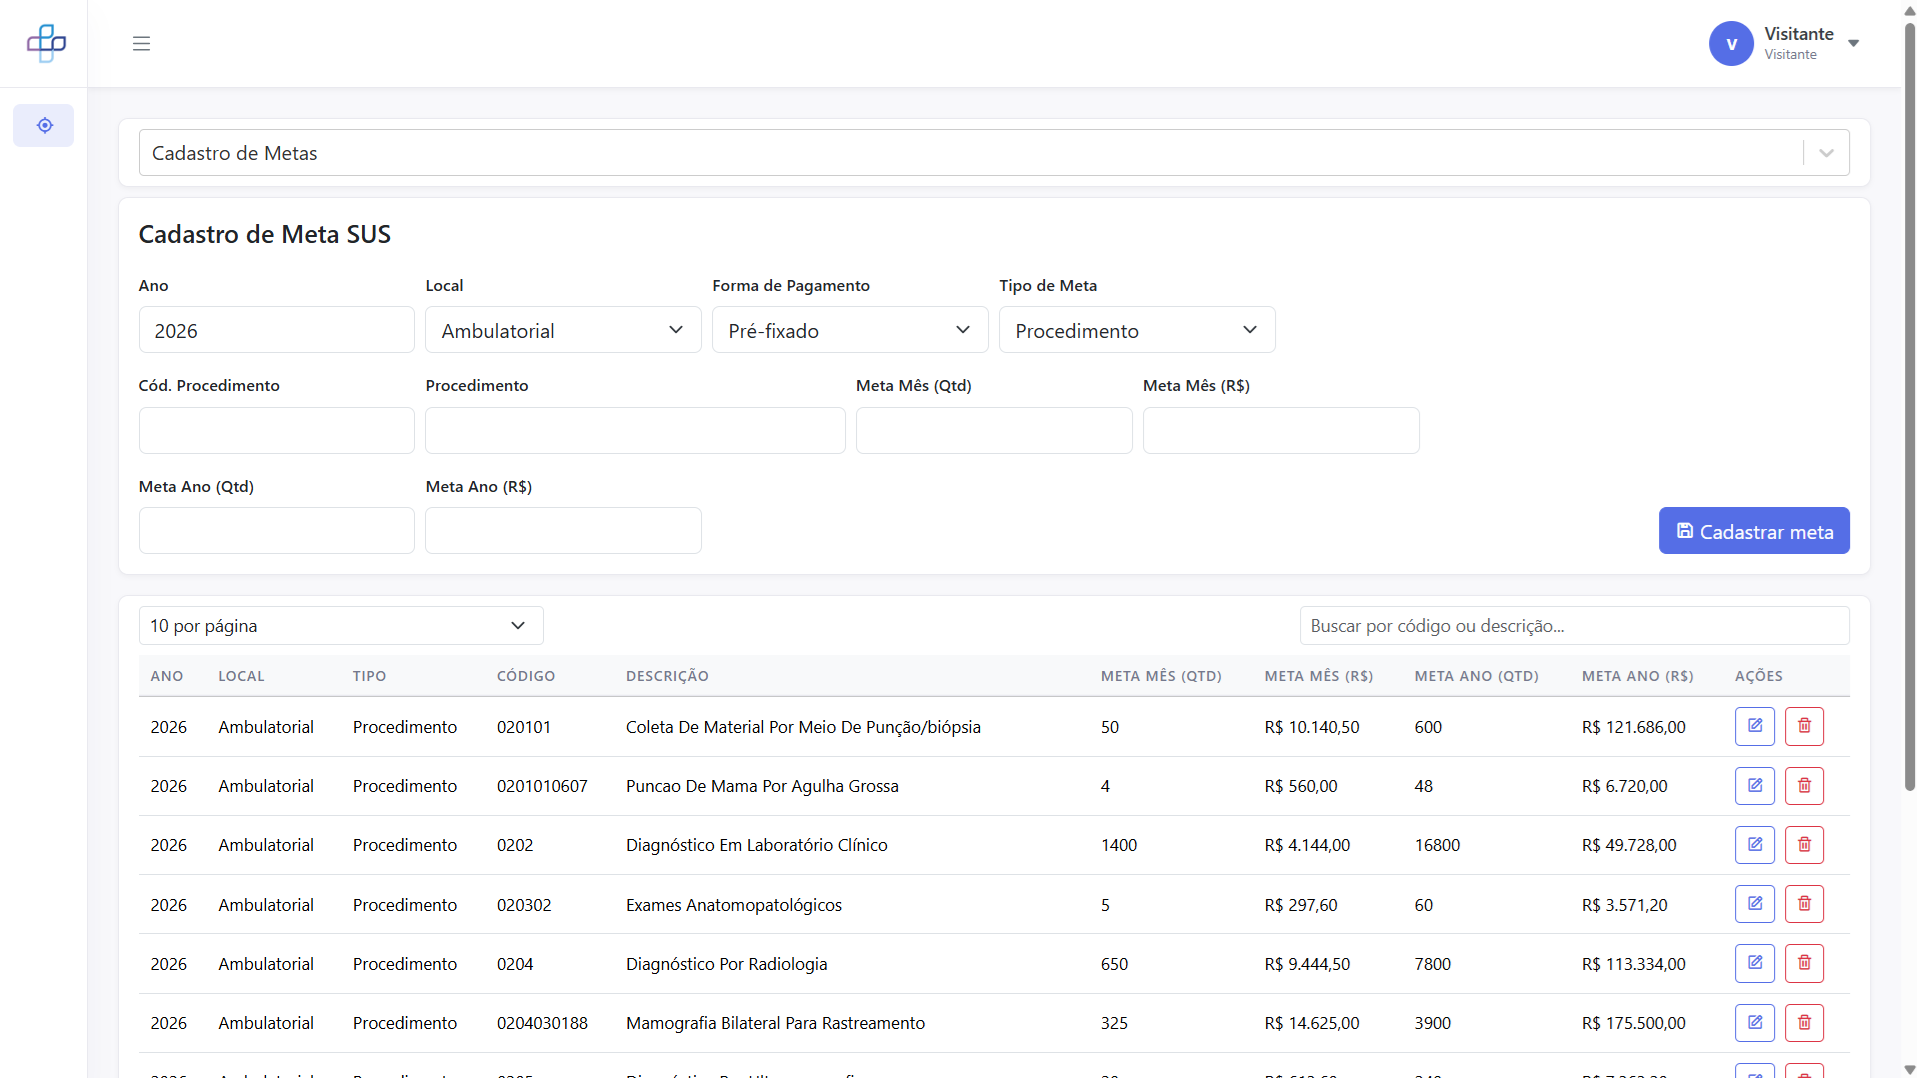
Task: Focus the Meta Mês (Qtd) field
Action: click(x=994, y=430)
